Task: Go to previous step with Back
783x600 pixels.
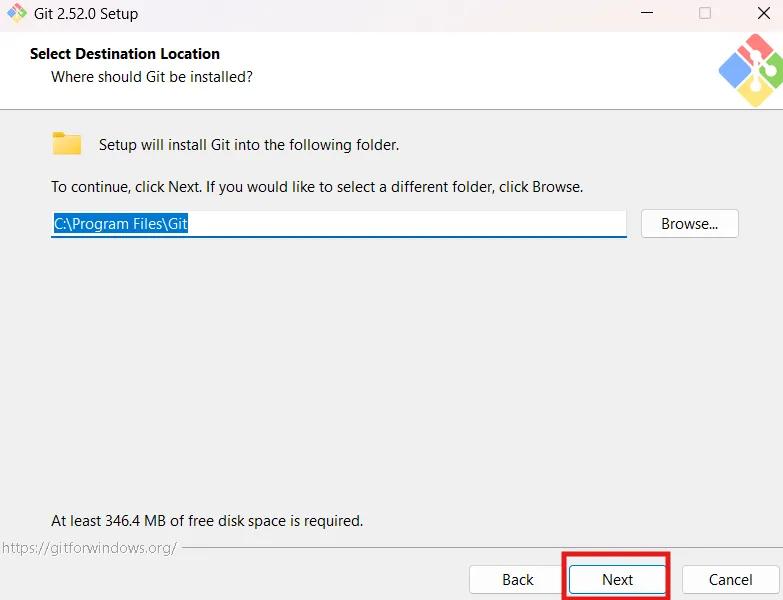Action: pyautogui.click(x=517, y=580)
